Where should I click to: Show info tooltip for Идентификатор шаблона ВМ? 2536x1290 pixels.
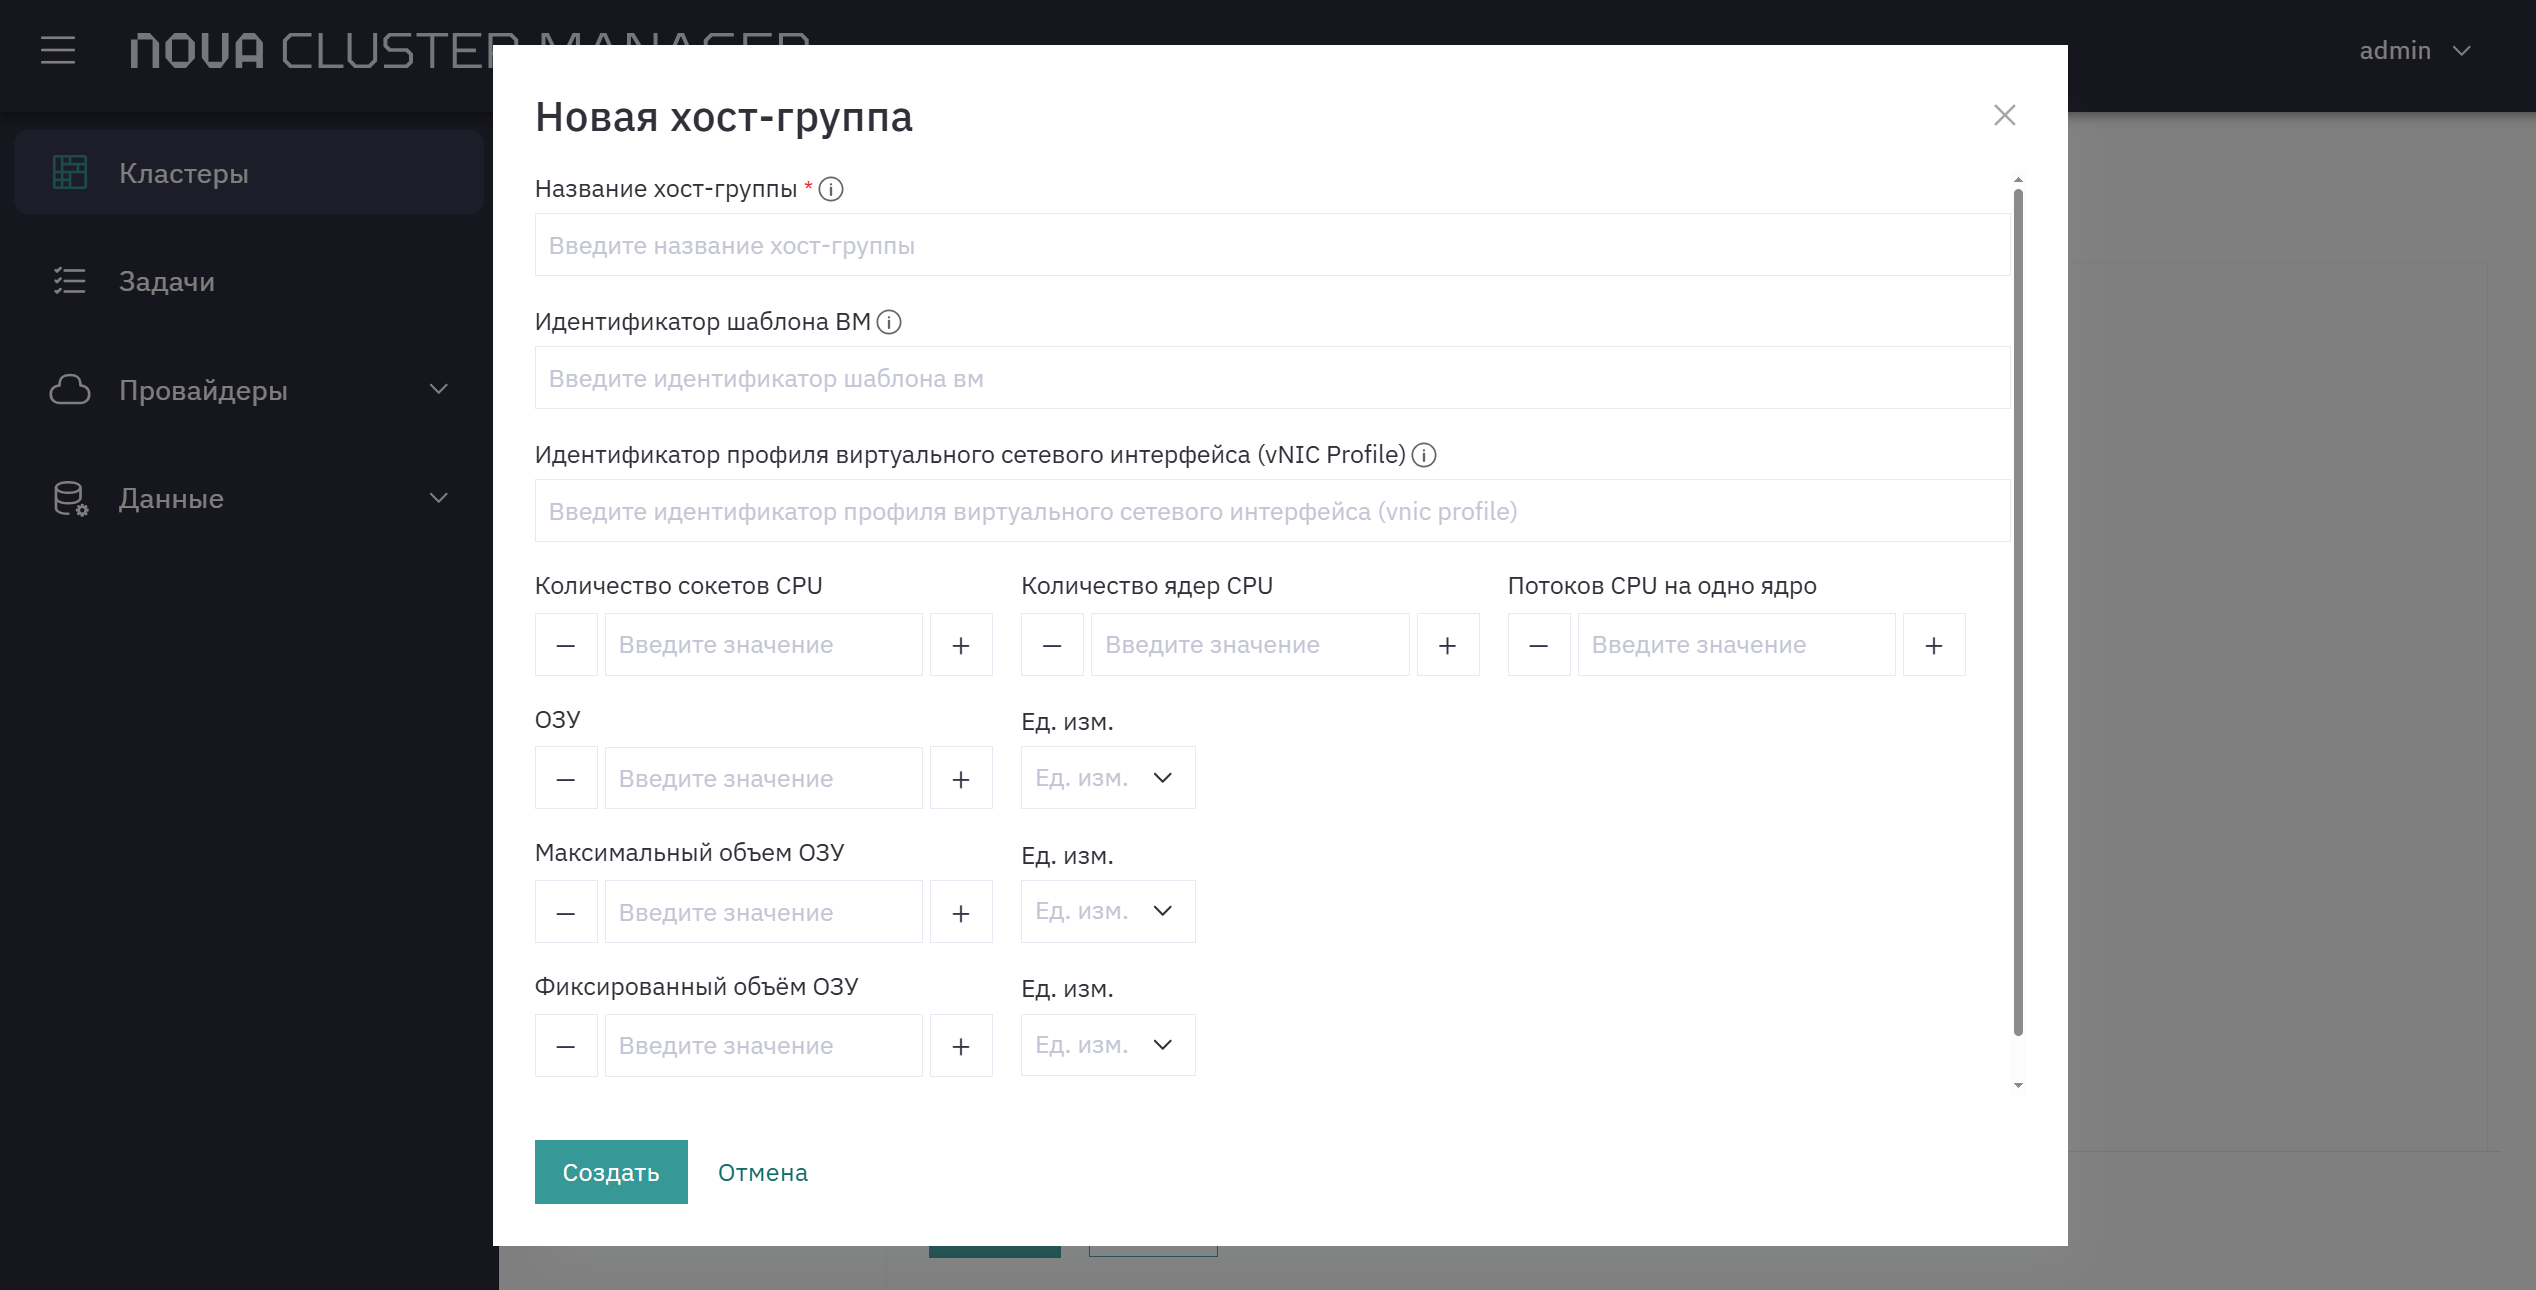click(x=889, y=322)
